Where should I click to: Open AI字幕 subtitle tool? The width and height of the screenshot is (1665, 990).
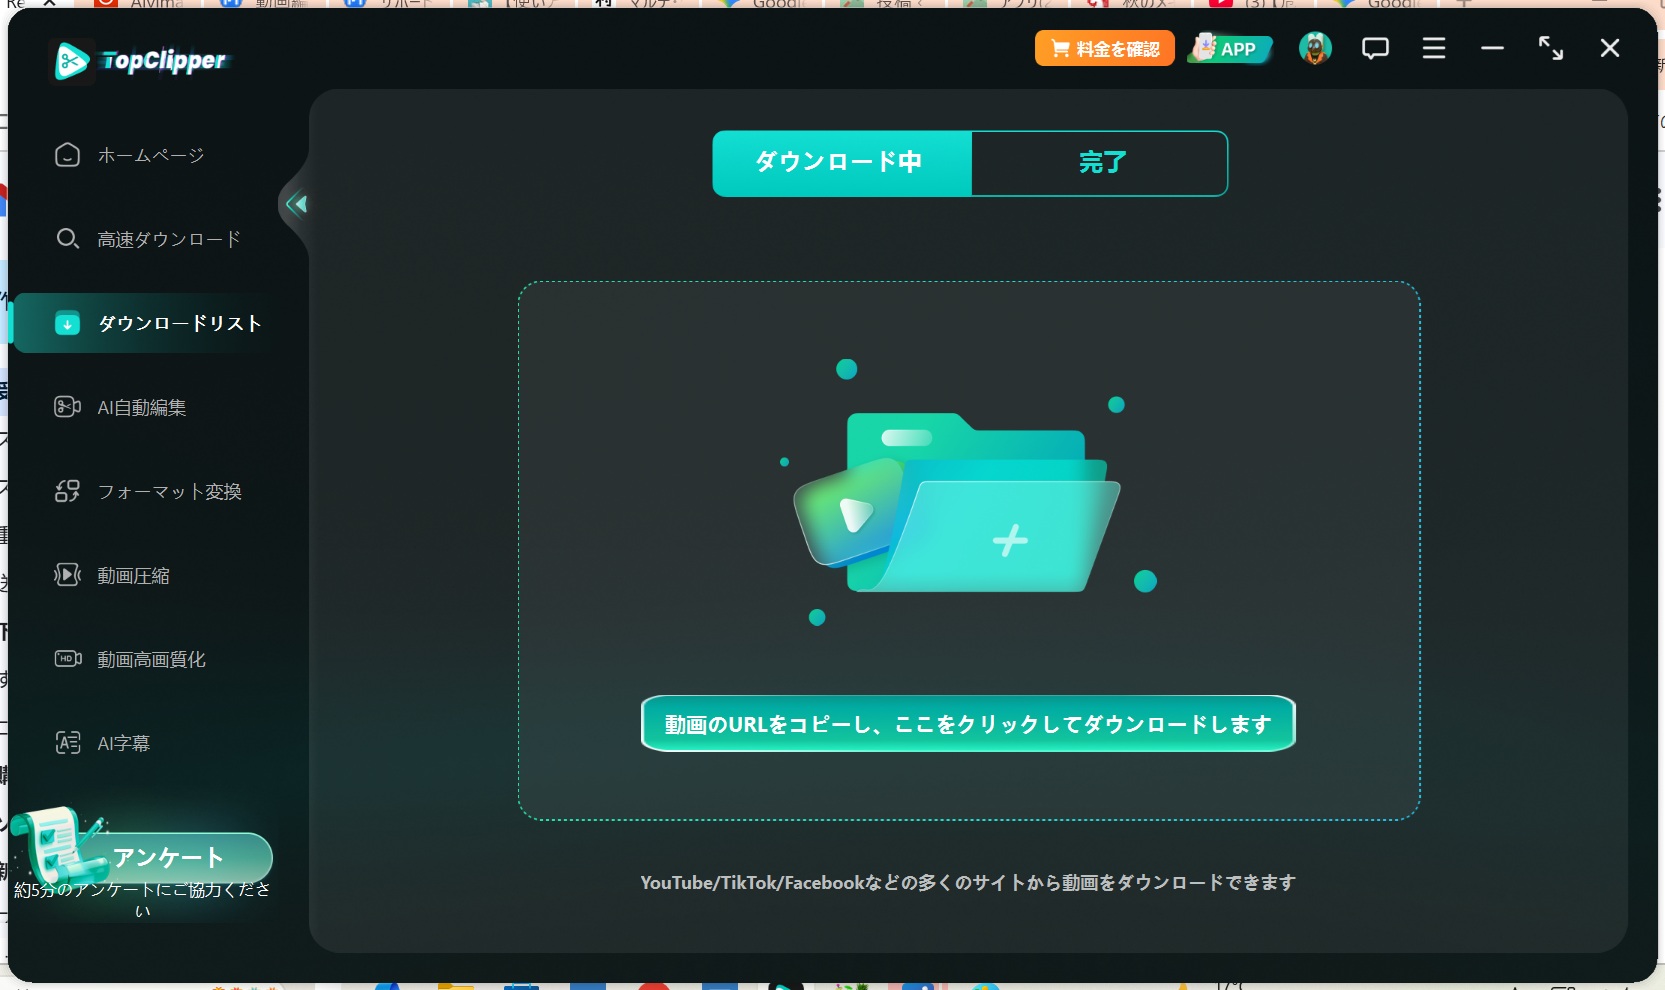click(x=122, y=743)
